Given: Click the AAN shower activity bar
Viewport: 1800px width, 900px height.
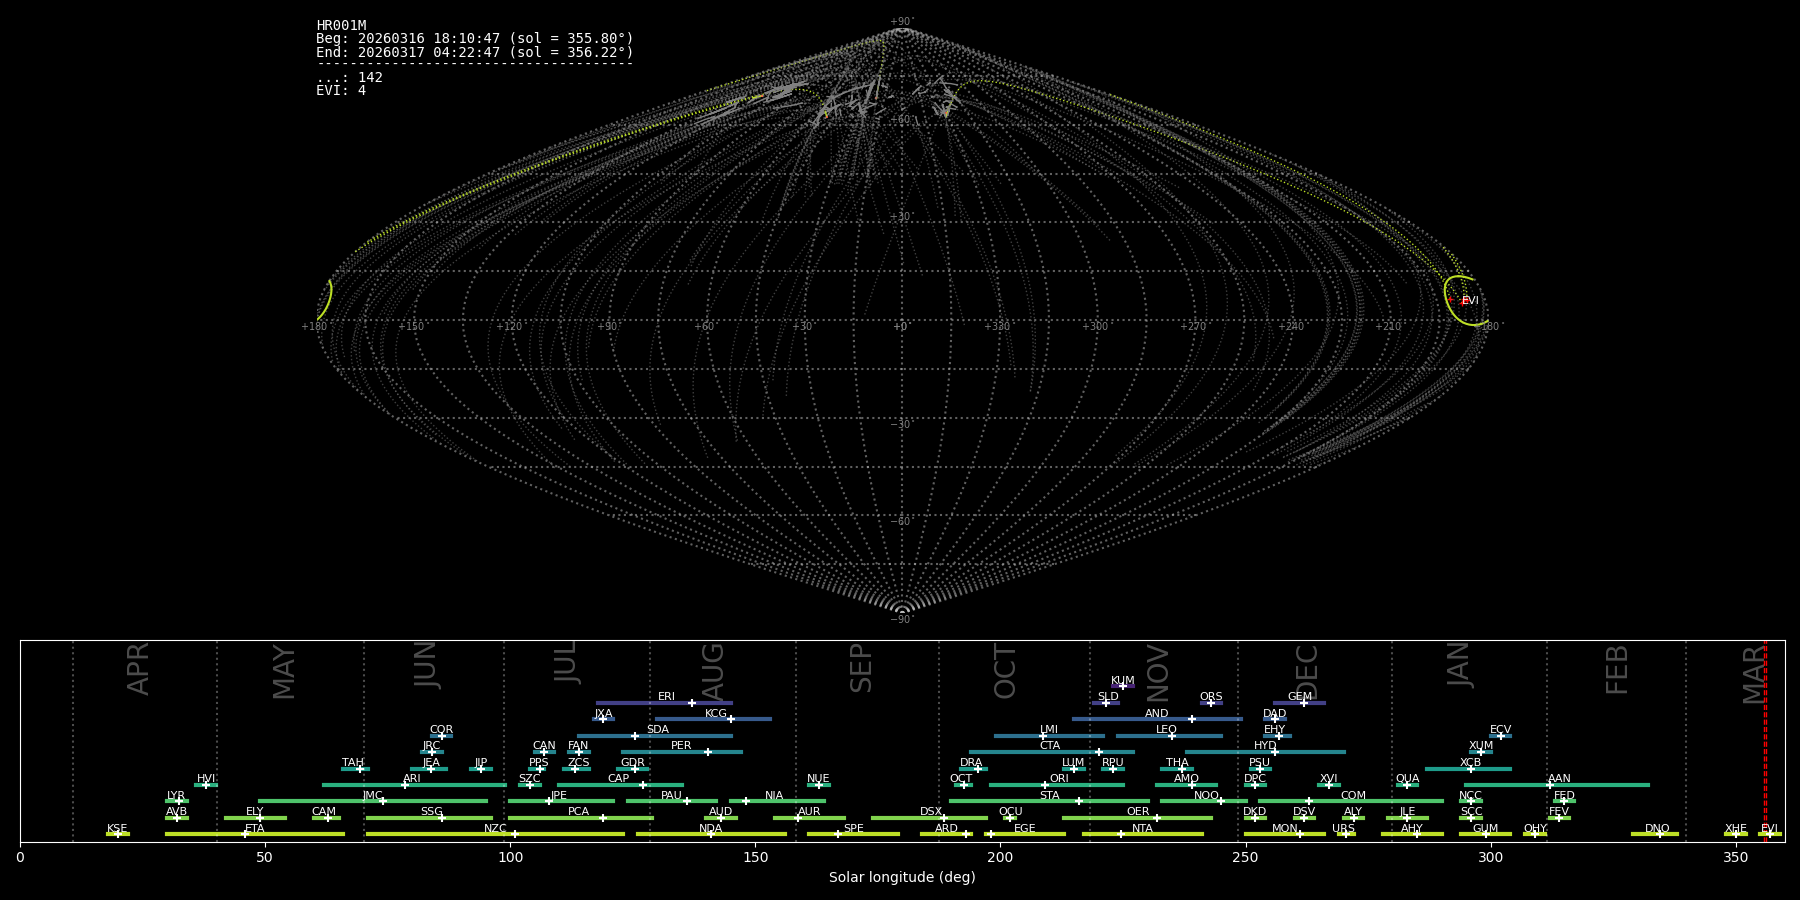Looking at the screenshot, I should (1557, 785).
